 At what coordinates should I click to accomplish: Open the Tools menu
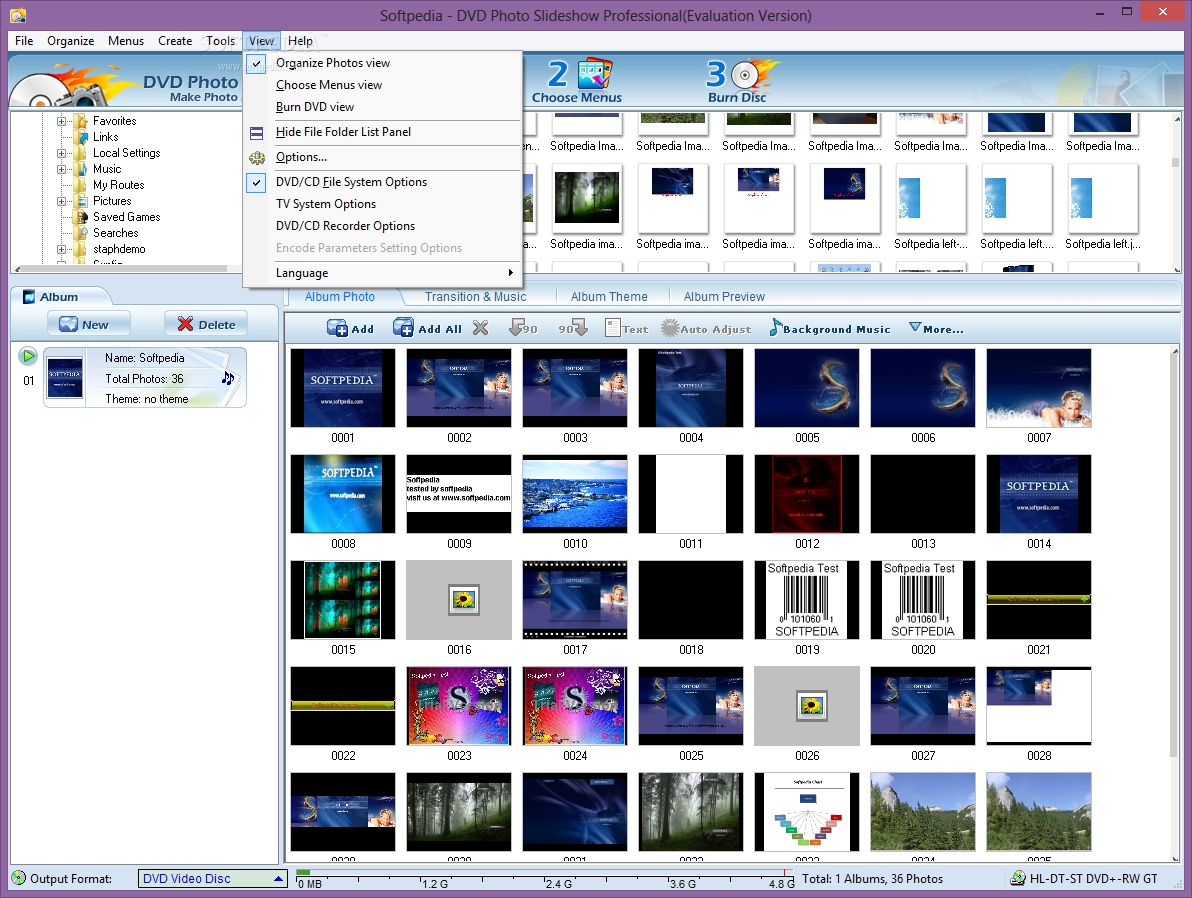coord(220,41)
